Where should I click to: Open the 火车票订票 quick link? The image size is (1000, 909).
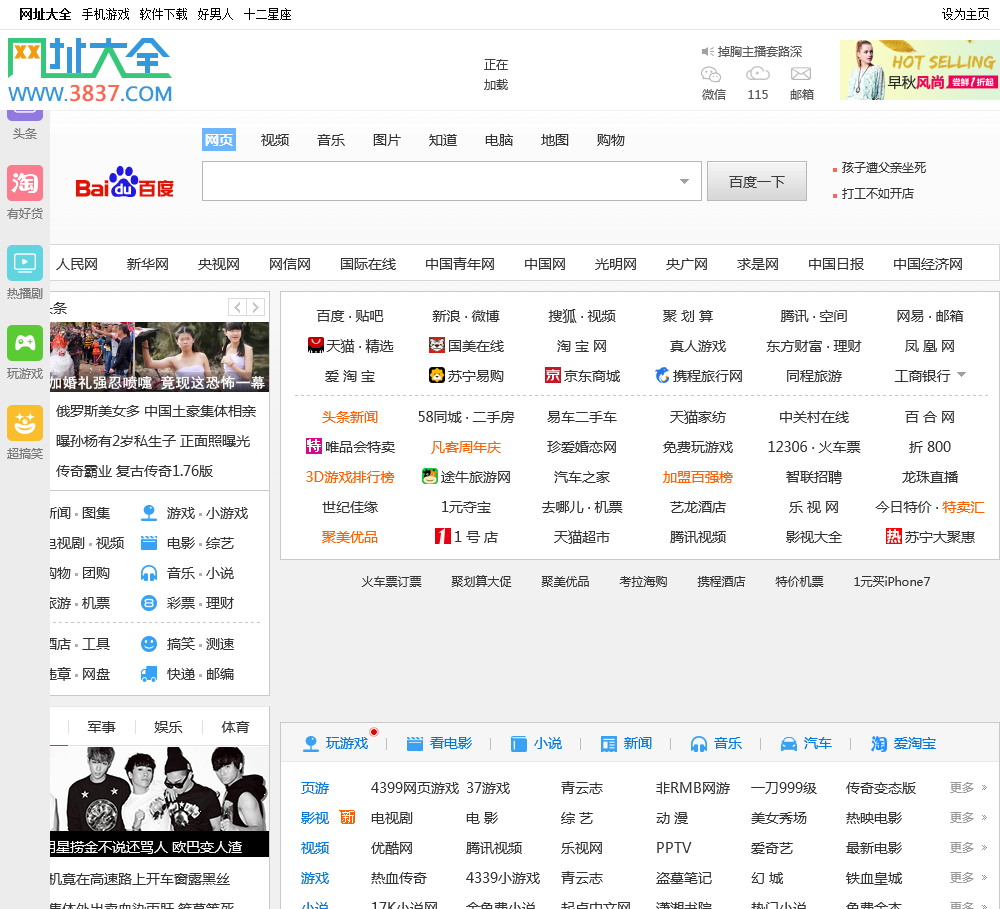coord(392,581)
